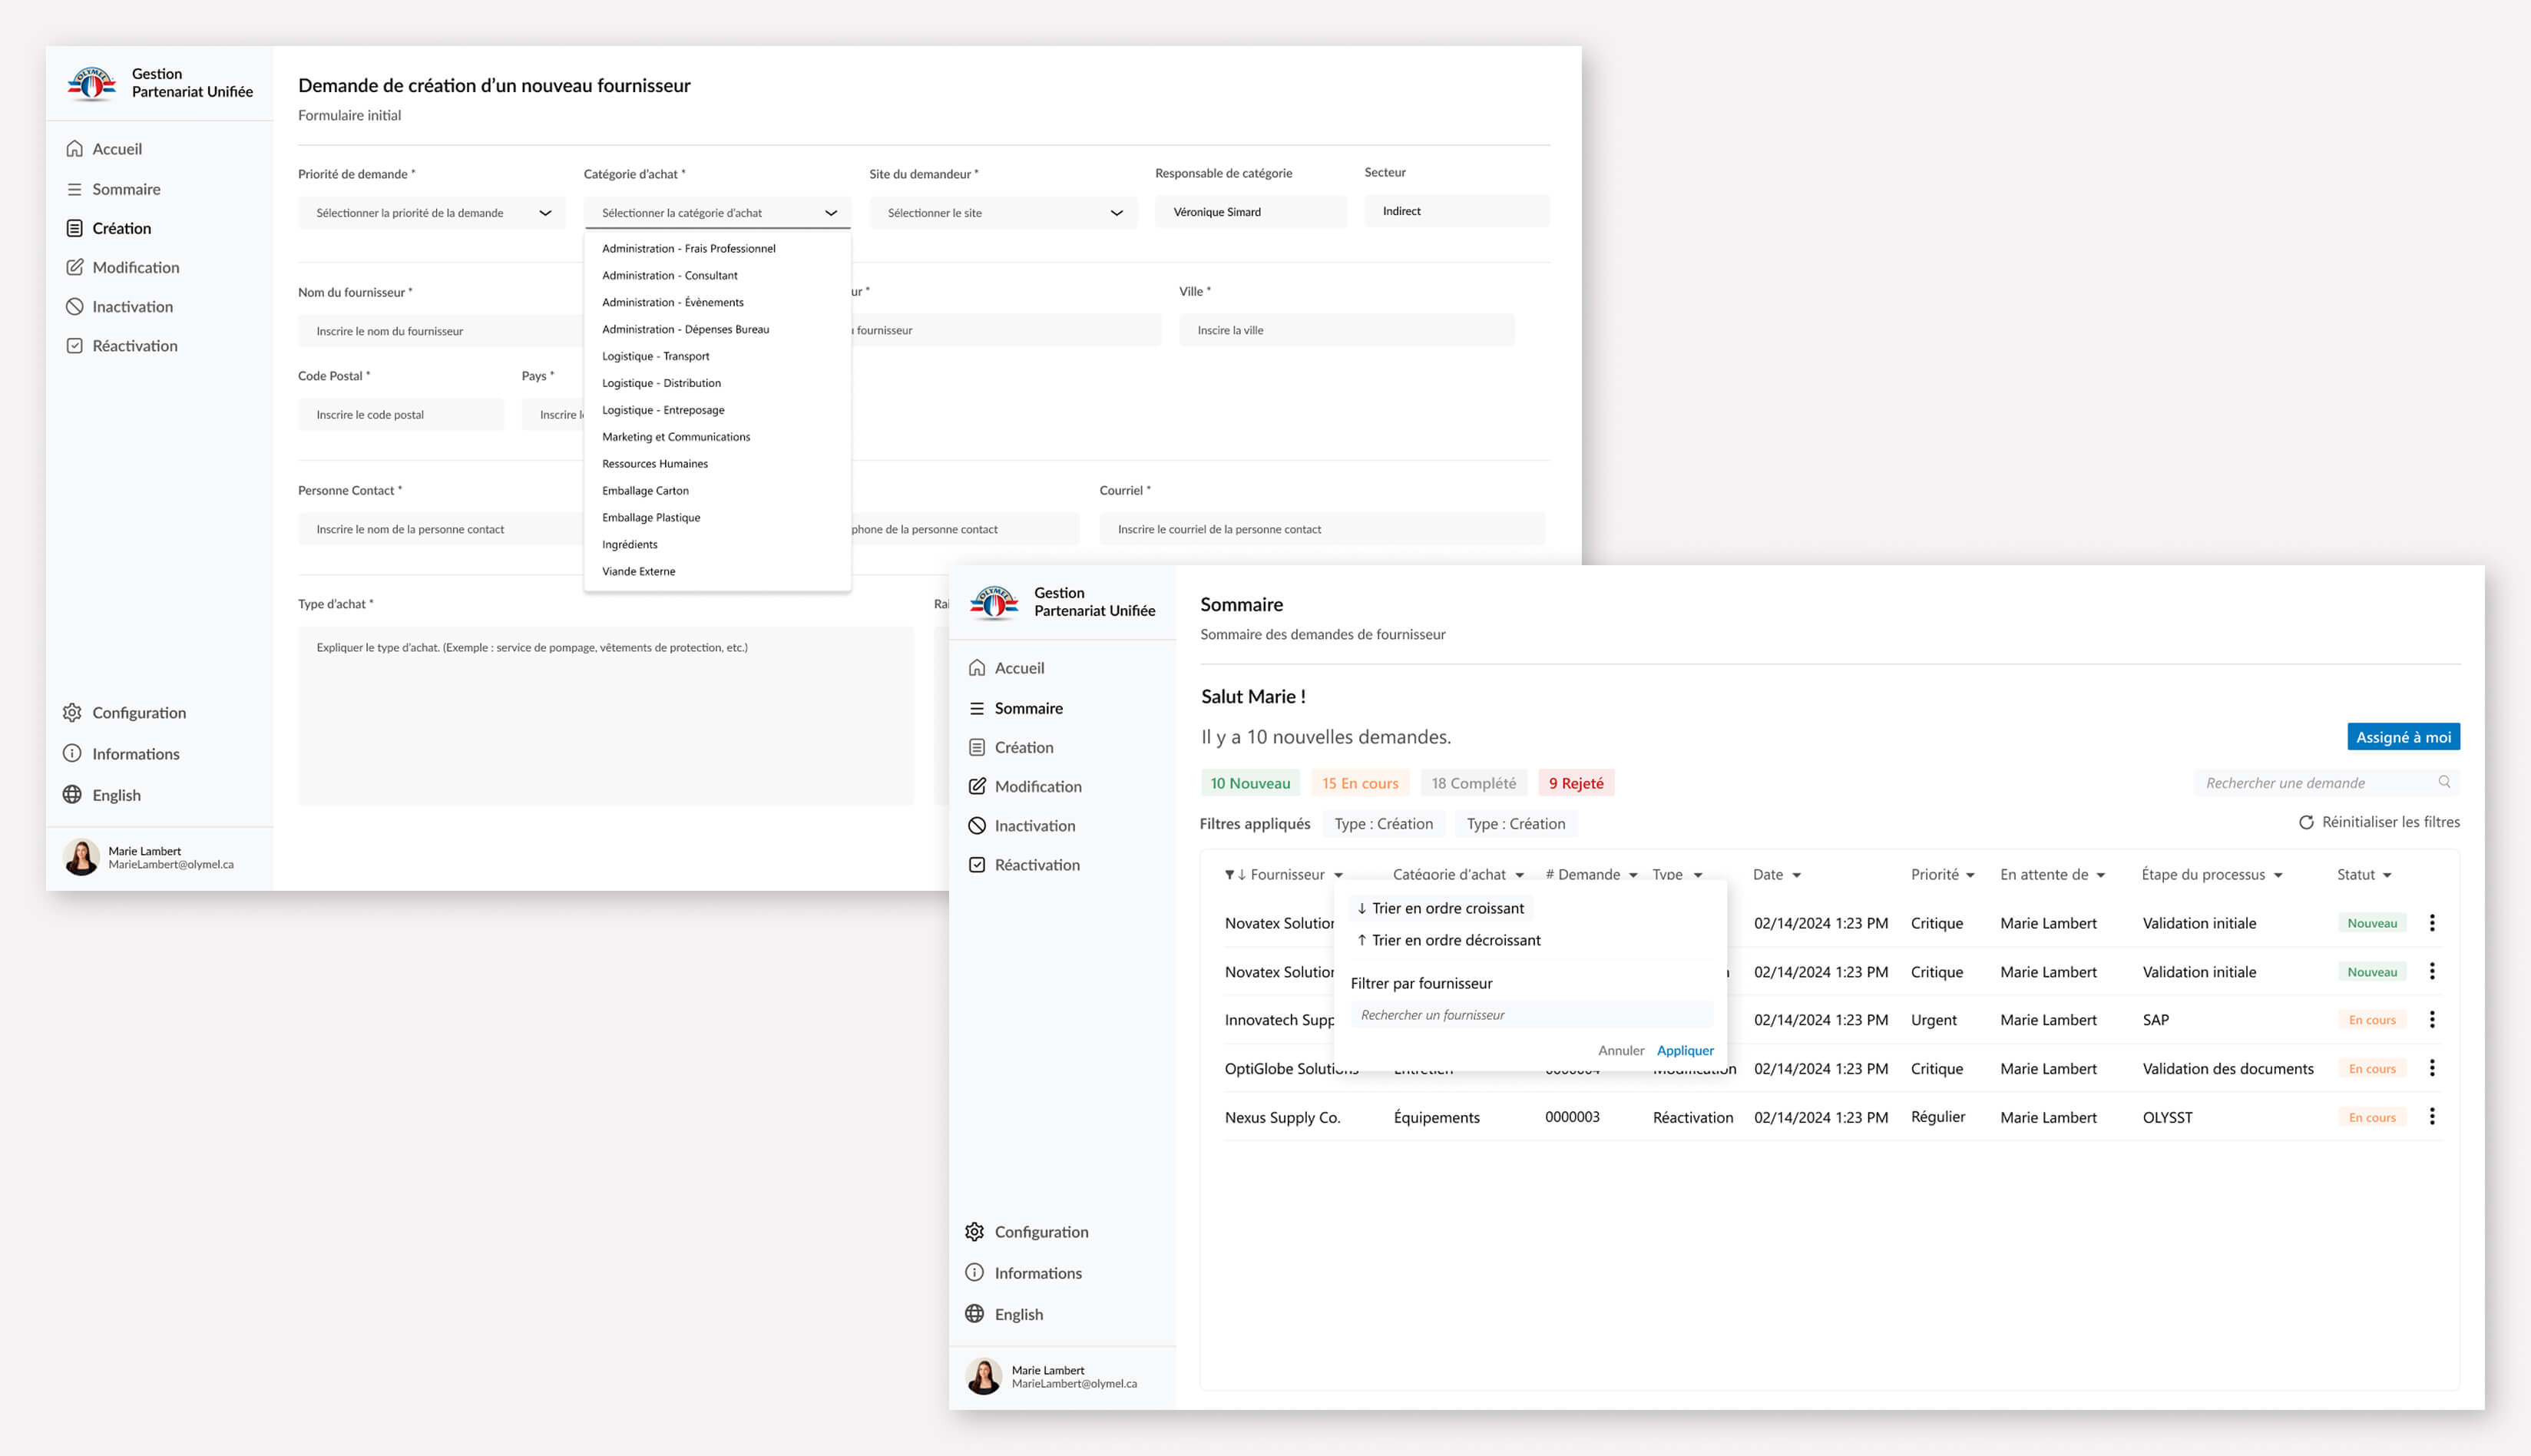Expand the En attente de column arrow
Image resolution: width=2531 pixels, height=1456 pixels.
click(x=2100, y=875)
